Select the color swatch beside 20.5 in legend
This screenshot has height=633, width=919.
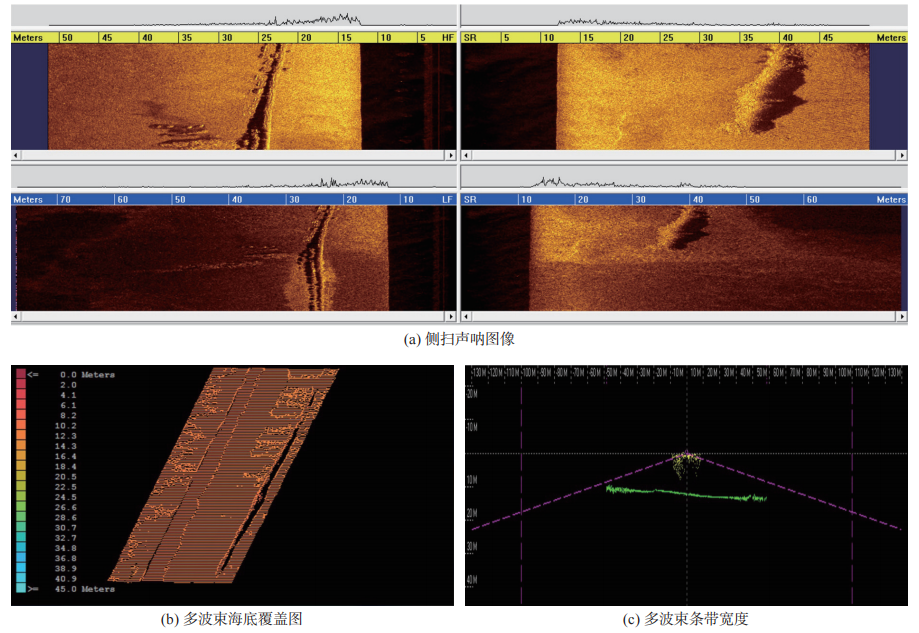21,477
